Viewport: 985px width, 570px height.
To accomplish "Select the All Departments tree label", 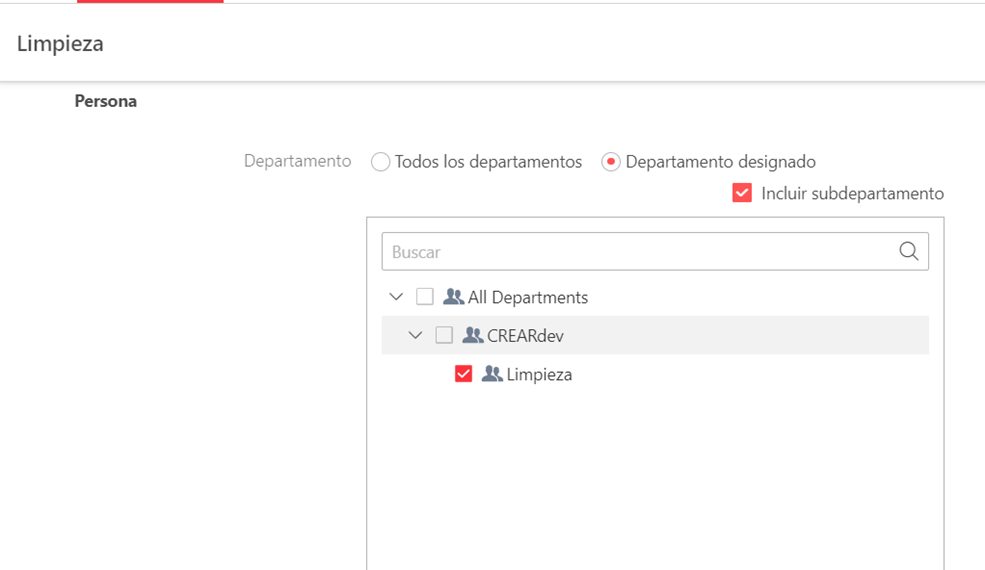I will coord(528,297).
